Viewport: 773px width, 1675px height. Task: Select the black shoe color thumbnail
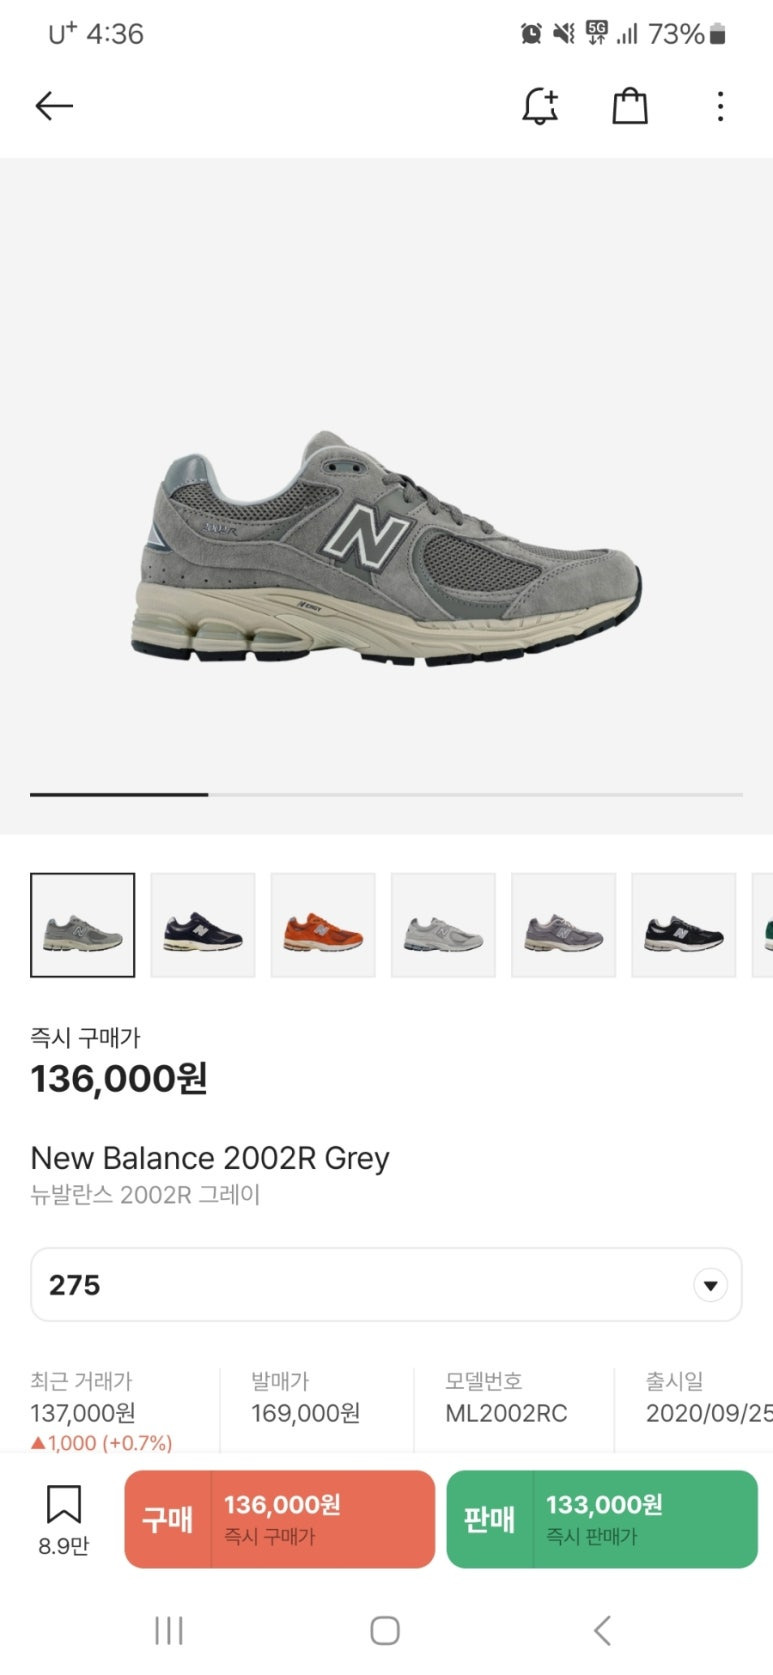point(683,925)
